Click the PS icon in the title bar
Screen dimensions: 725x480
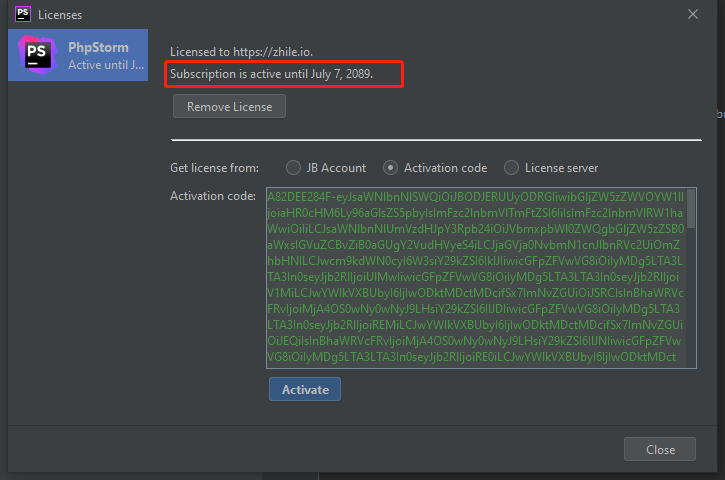pos(23,14)
